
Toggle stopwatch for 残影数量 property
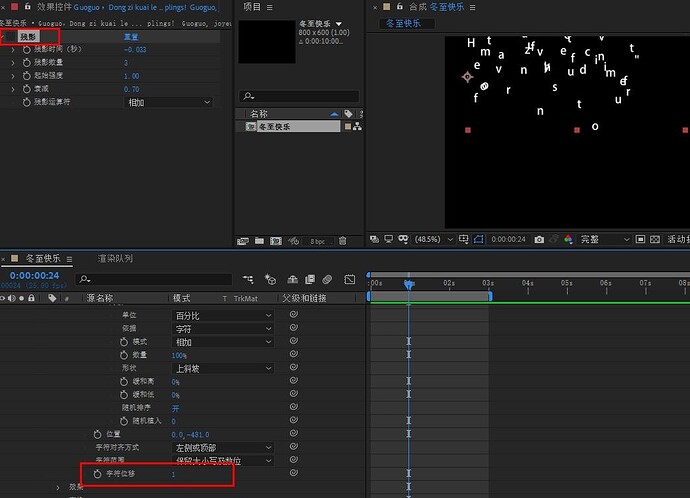tap(26, 63)
